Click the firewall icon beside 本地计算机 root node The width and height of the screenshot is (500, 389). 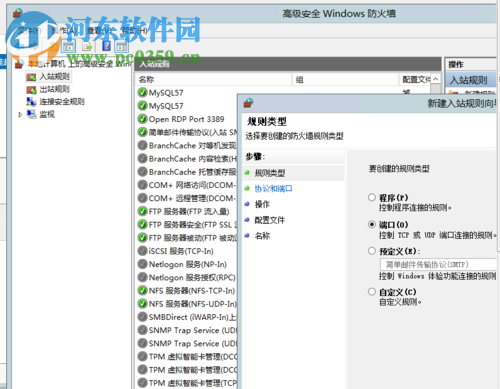tap(19, 64)
